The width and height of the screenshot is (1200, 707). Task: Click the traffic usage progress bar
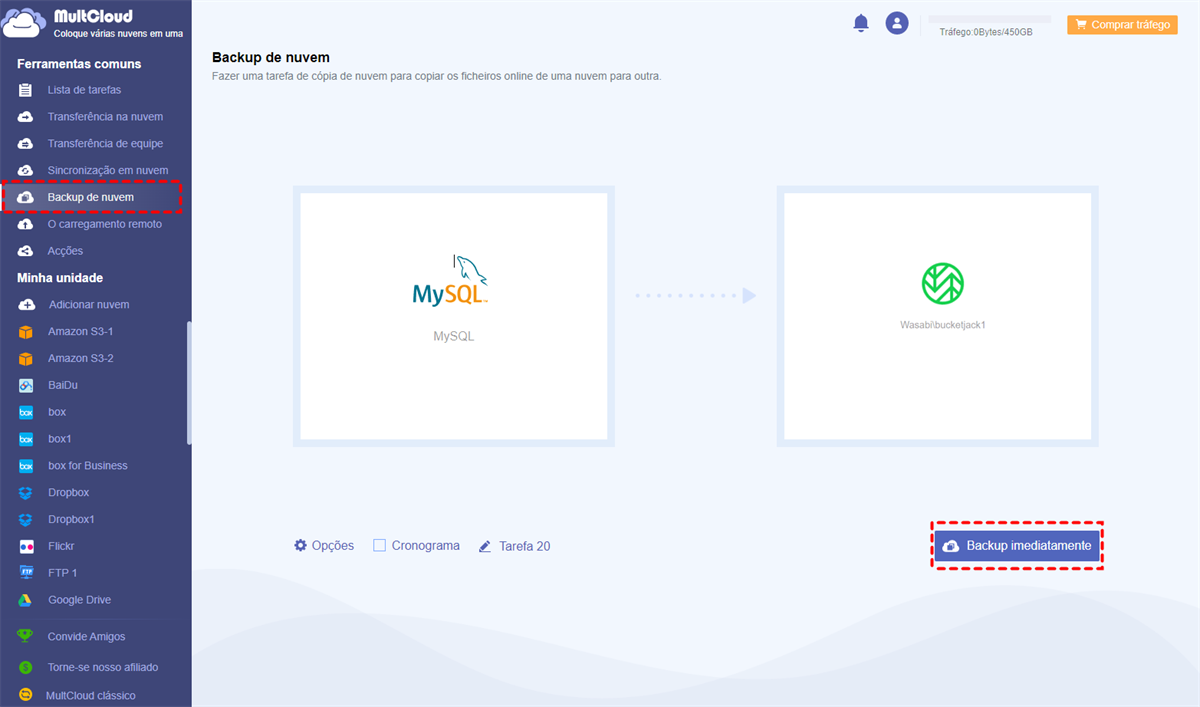pos(990,19)
